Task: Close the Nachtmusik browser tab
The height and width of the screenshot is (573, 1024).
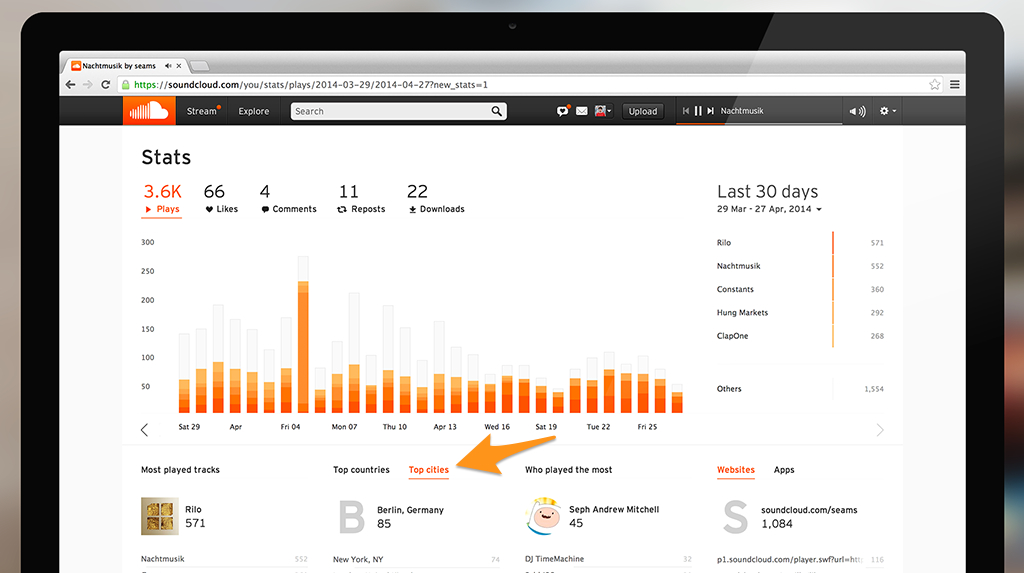Action: (179, 66)
